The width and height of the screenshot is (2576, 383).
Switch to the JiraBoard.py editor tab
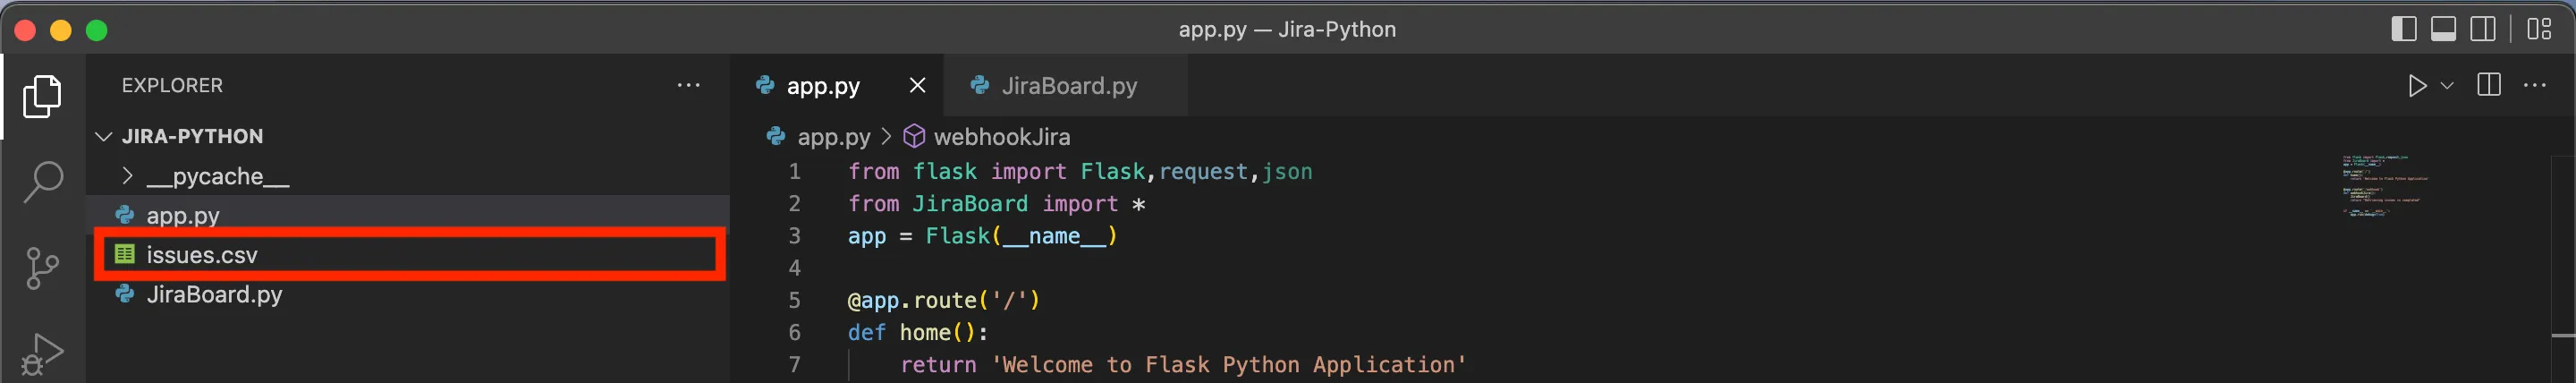coord(1068,86)
